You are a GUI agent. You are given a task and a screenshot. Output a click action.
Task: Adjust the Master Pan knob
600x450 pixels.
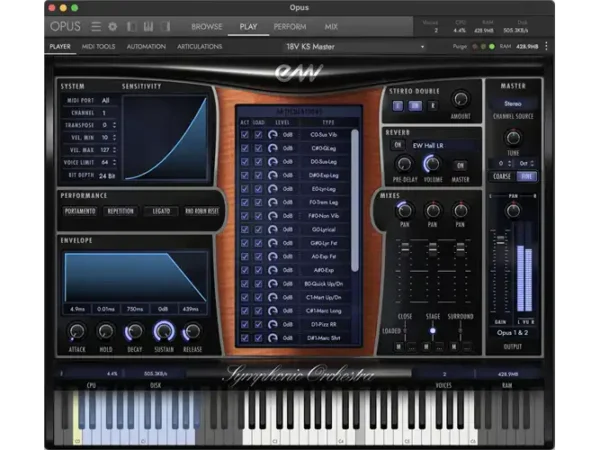tap(513, 210)
